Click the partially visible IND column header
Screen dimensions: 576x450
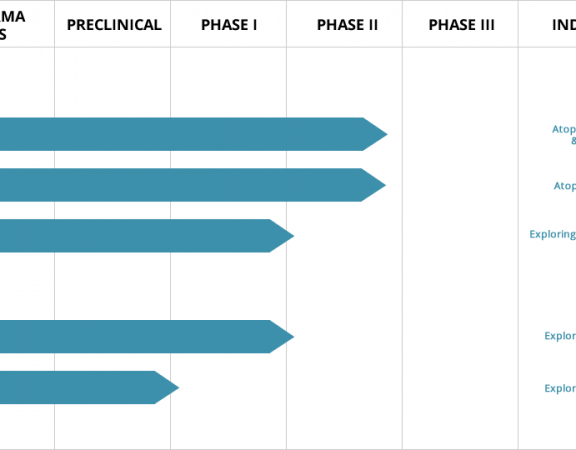[564, 25]
